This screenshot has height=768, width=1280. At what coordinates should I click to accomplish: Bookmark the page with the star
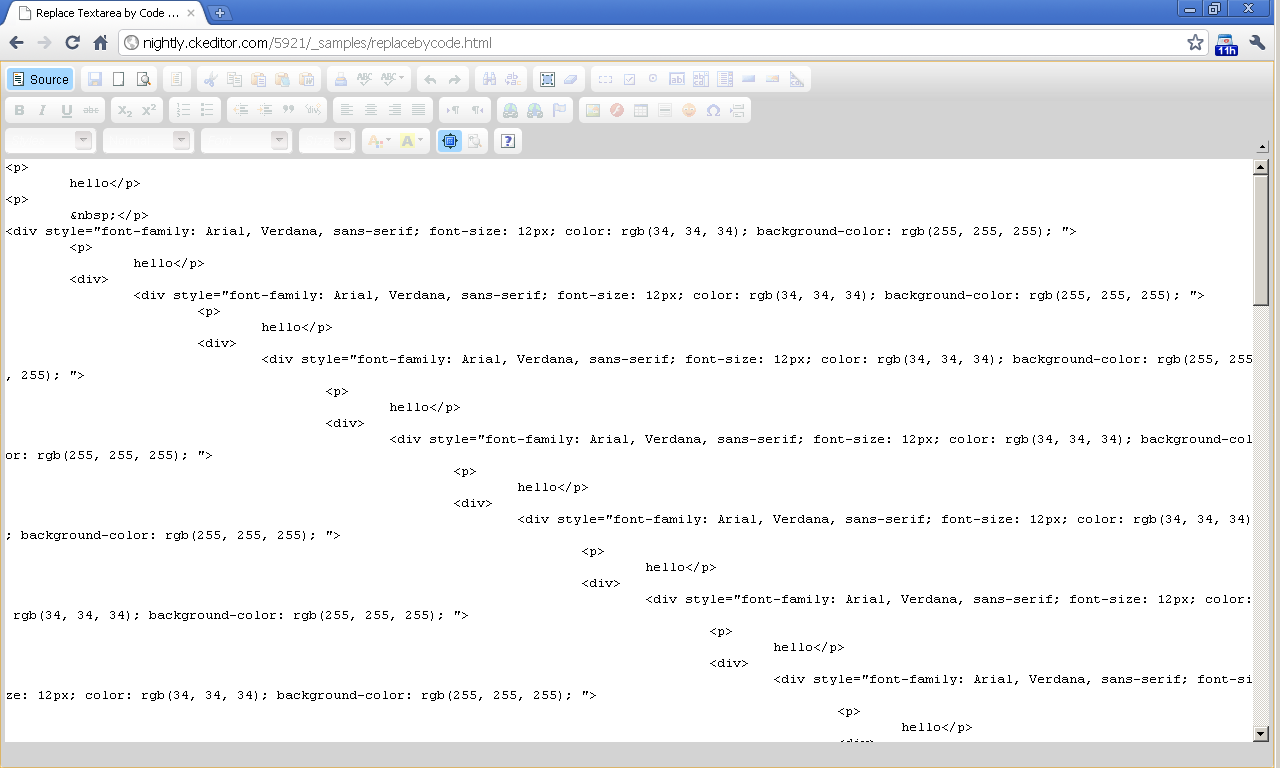[x=1197, y=43]
